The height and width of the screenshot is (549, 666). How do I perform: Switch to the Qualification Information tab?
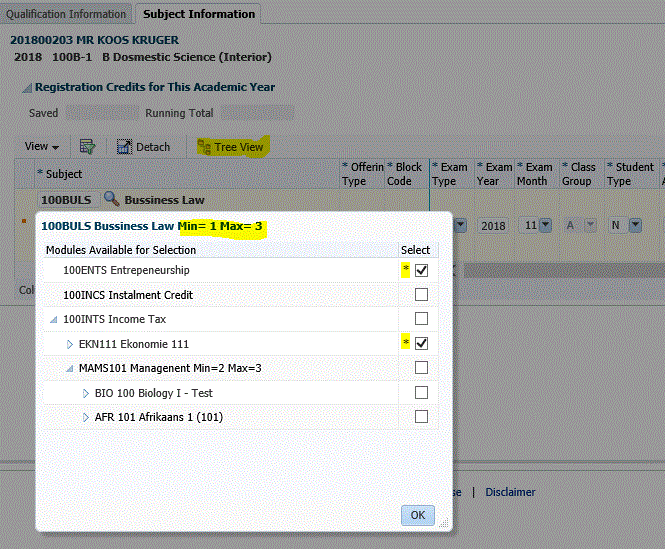tap(67, 14)
